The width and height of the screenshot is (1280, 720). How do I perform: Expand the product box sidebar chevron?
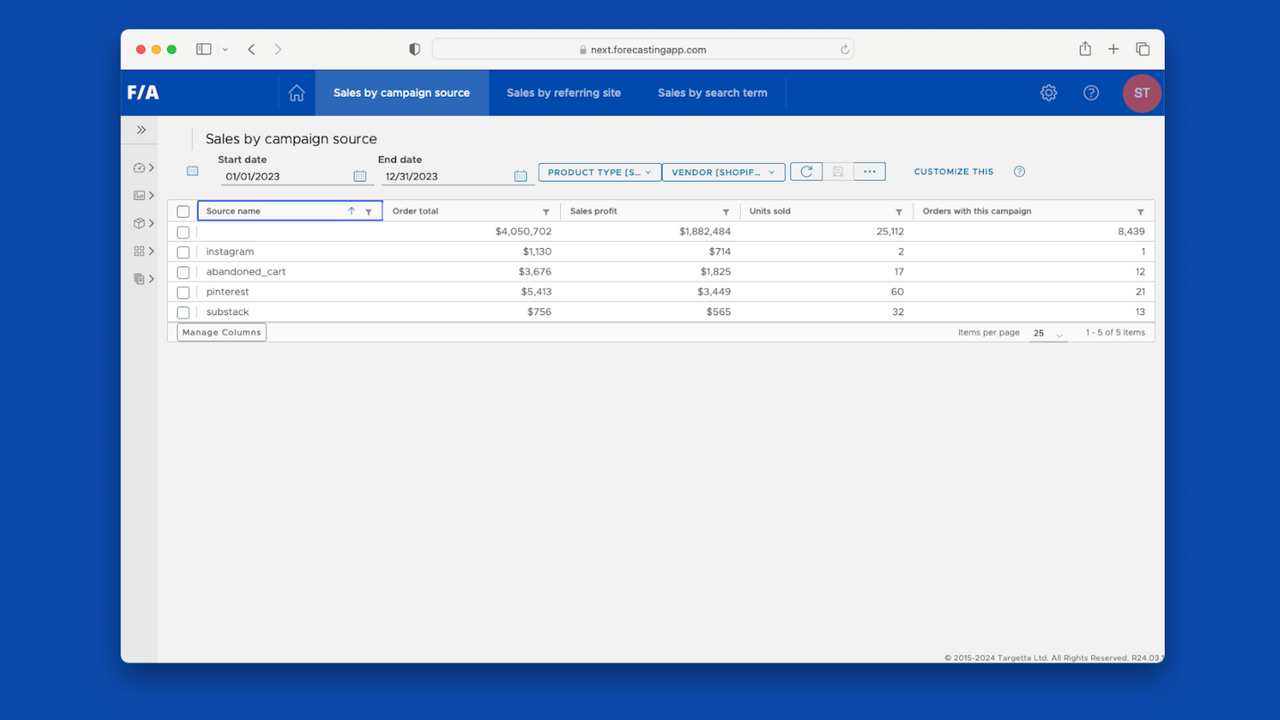coord(152,224)
